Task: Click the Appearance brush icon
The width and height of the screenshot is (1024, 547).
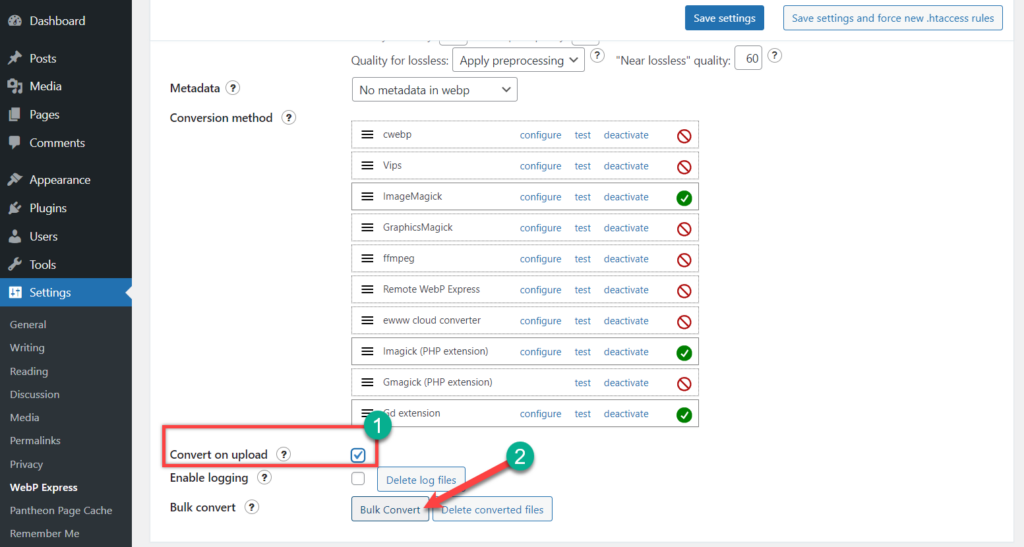Action: [x=14, y=180]
